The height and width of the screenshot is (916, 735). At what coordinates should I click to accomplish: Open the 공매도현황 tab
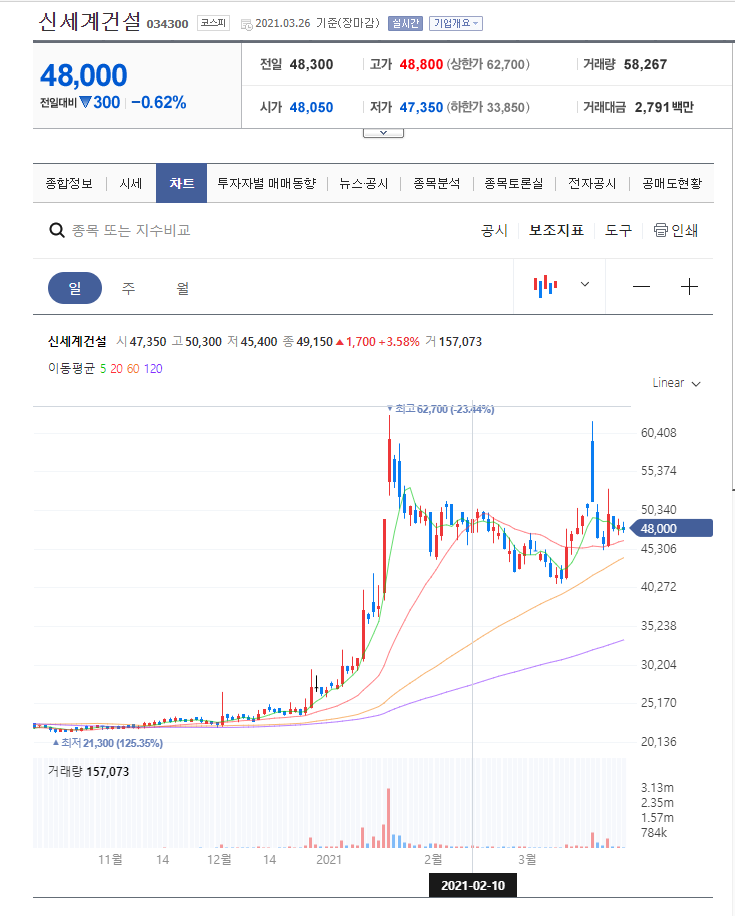[x=671, y=183]
